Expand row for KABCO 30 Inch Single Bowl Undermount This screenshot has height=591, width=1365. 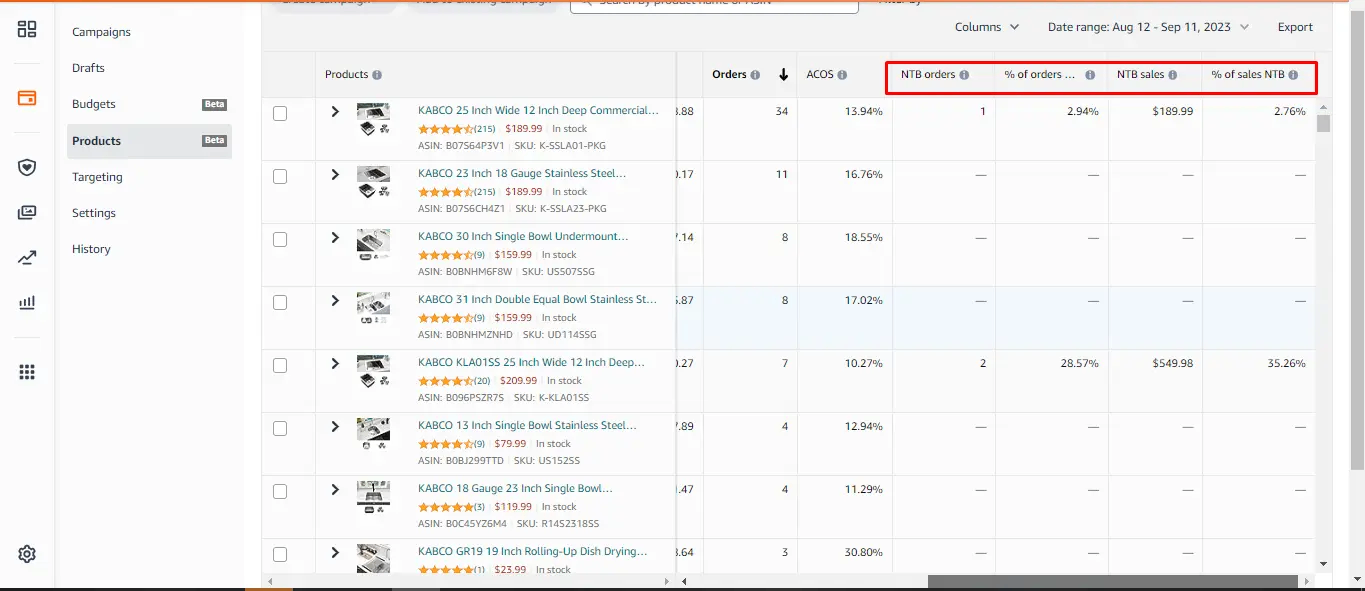pos(336,237)
